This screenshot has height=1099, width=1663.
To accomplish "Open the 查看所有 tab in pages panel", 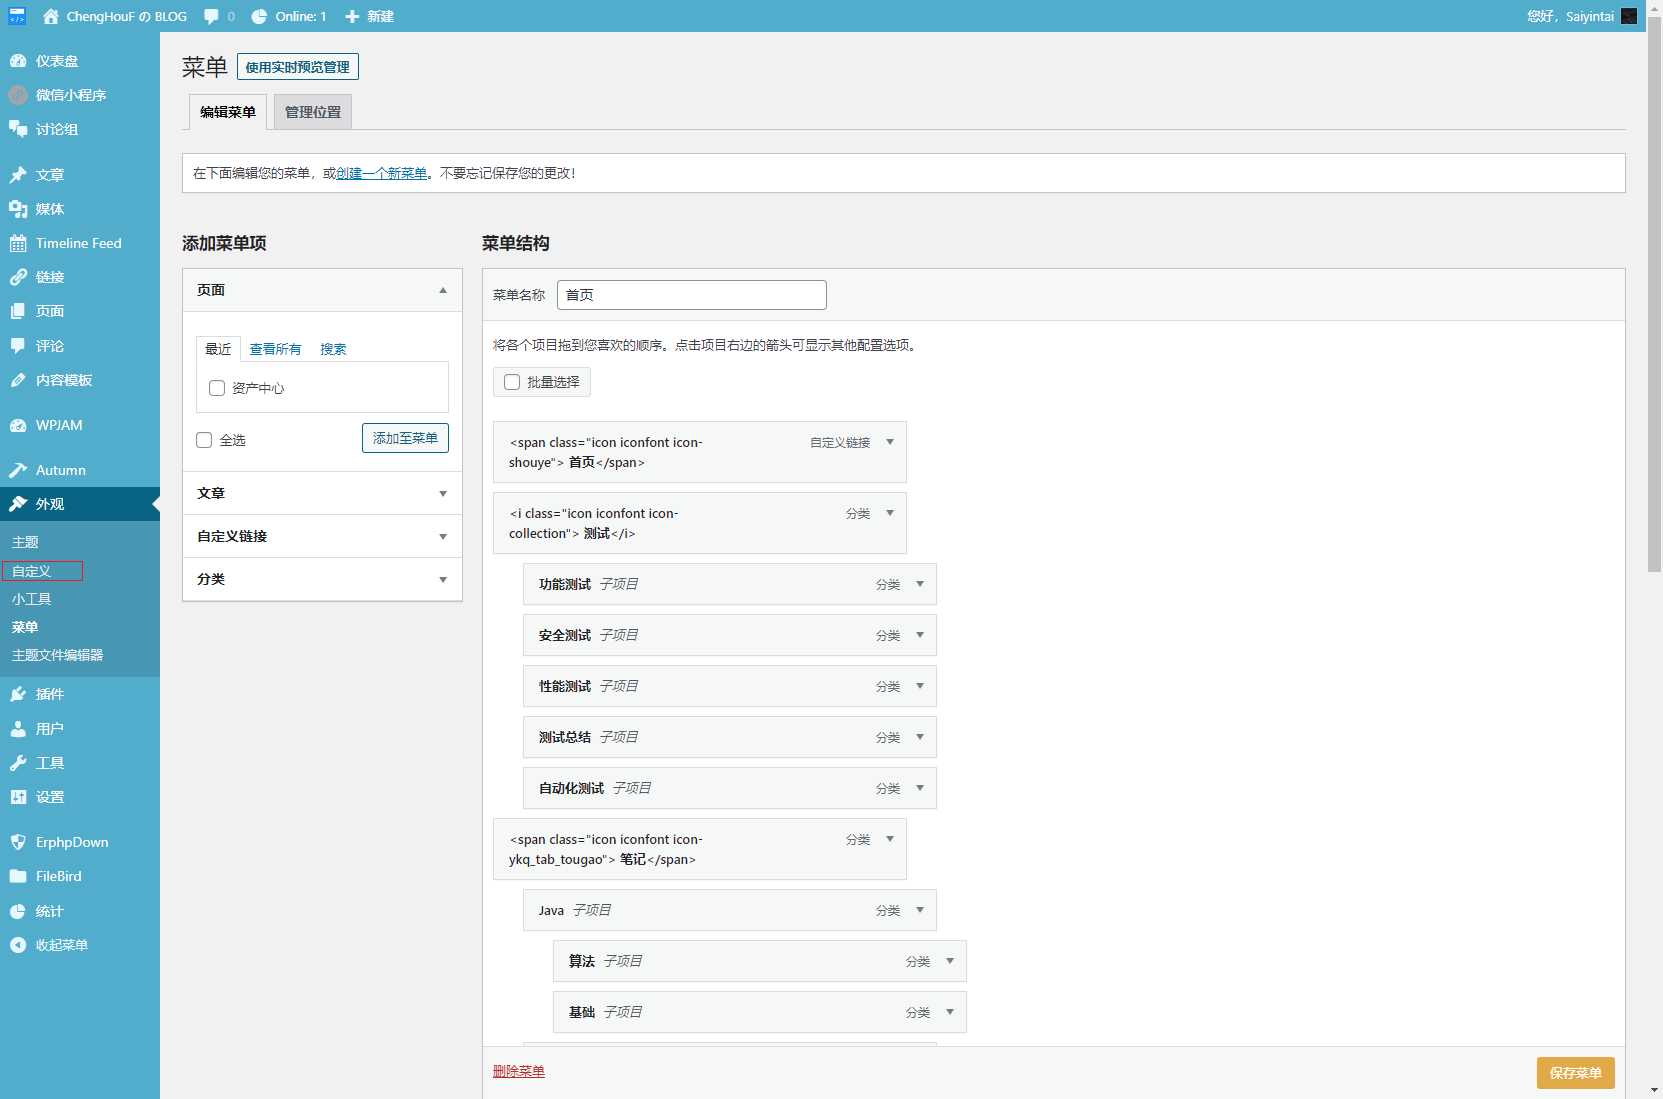I will [x=275, y=349].
